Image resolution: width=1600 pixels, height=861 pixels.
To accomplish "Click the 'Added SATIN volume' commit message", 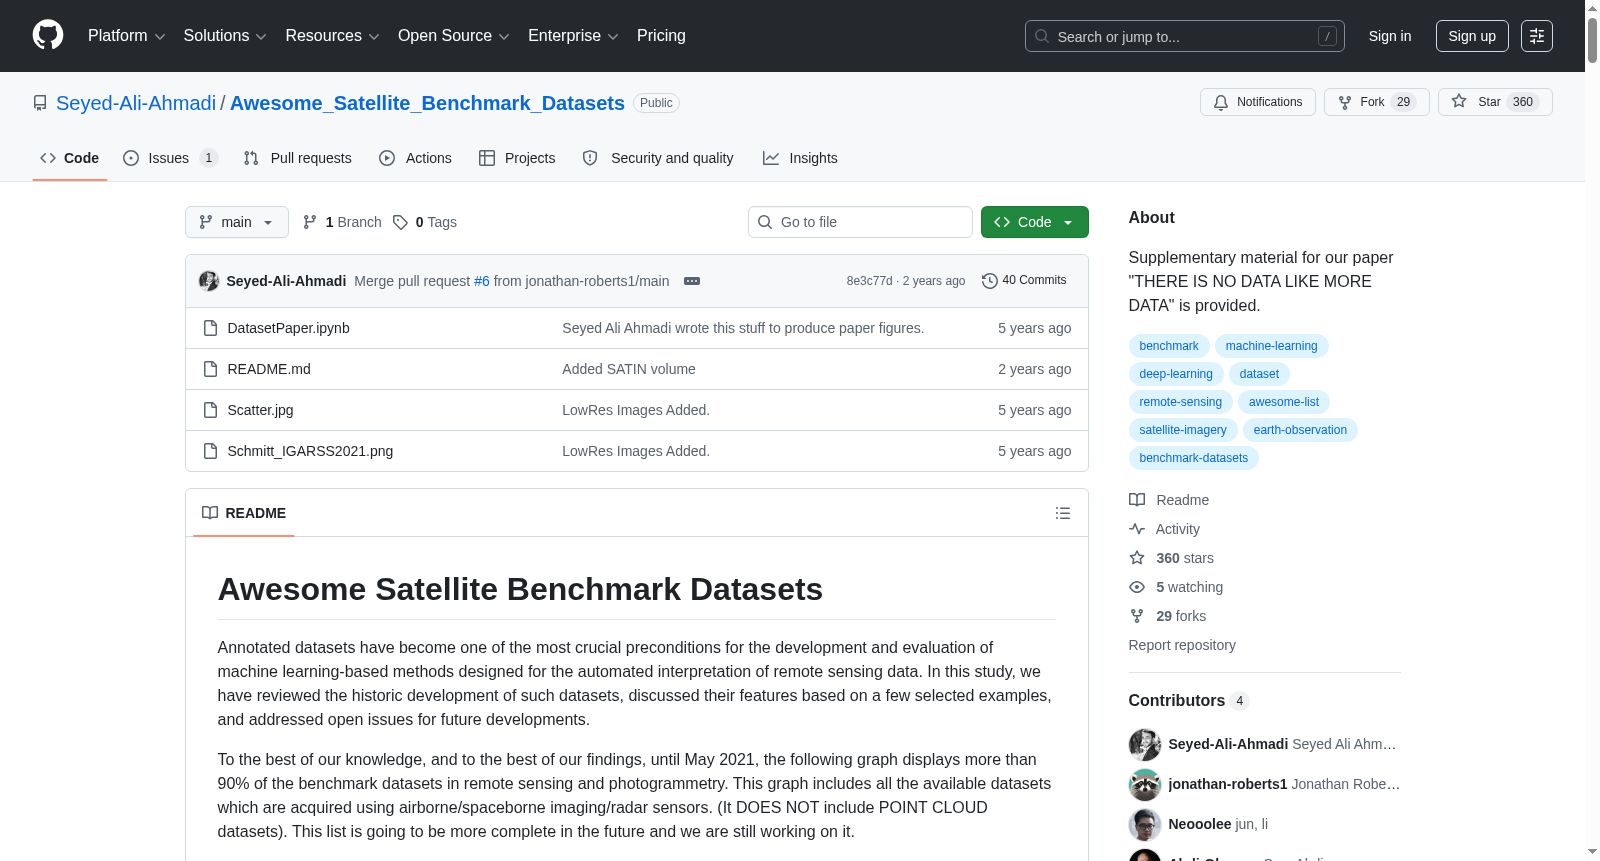I will point(629,369).
